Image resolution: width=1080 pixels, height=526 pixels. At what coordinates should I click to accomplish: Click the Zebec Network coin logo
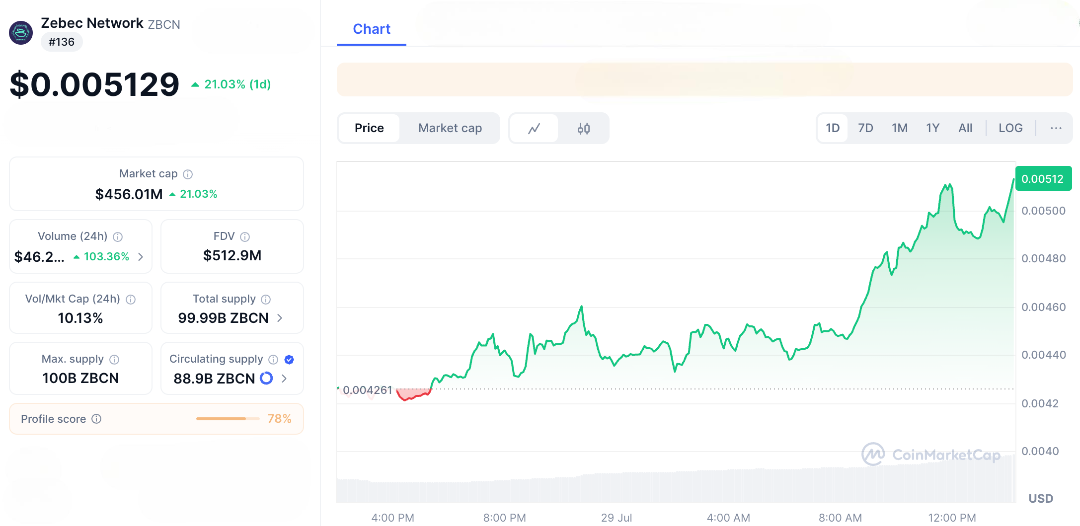click(x=21, y=32)
